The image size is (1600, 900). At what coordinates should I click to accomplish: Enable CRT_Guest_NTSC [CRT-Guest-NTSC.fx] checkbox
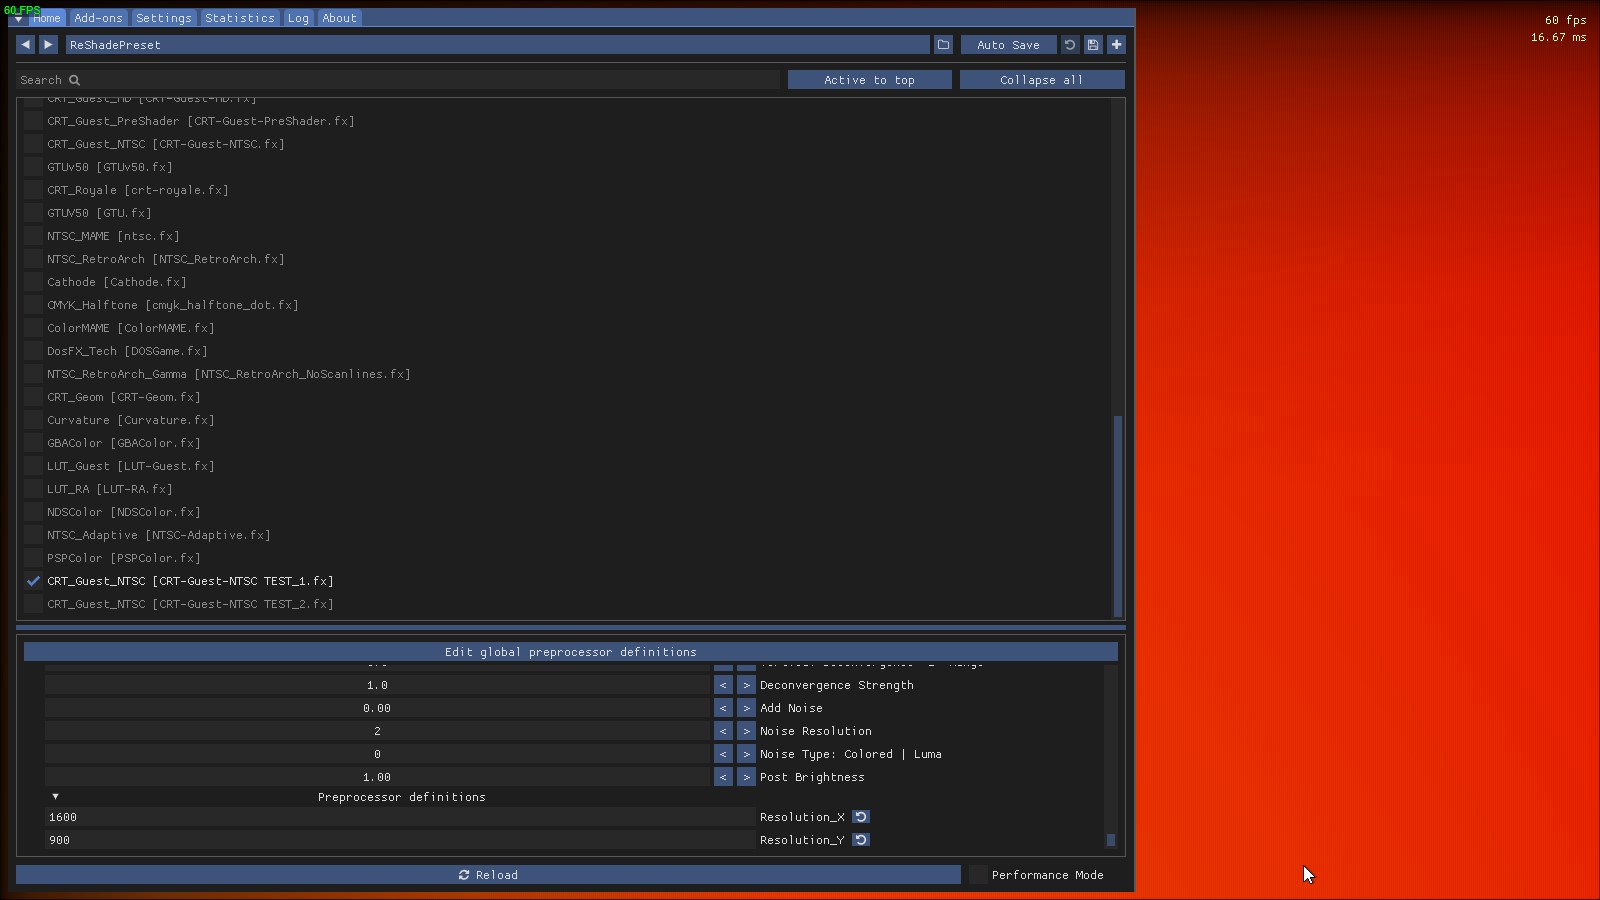coord(33,144)
